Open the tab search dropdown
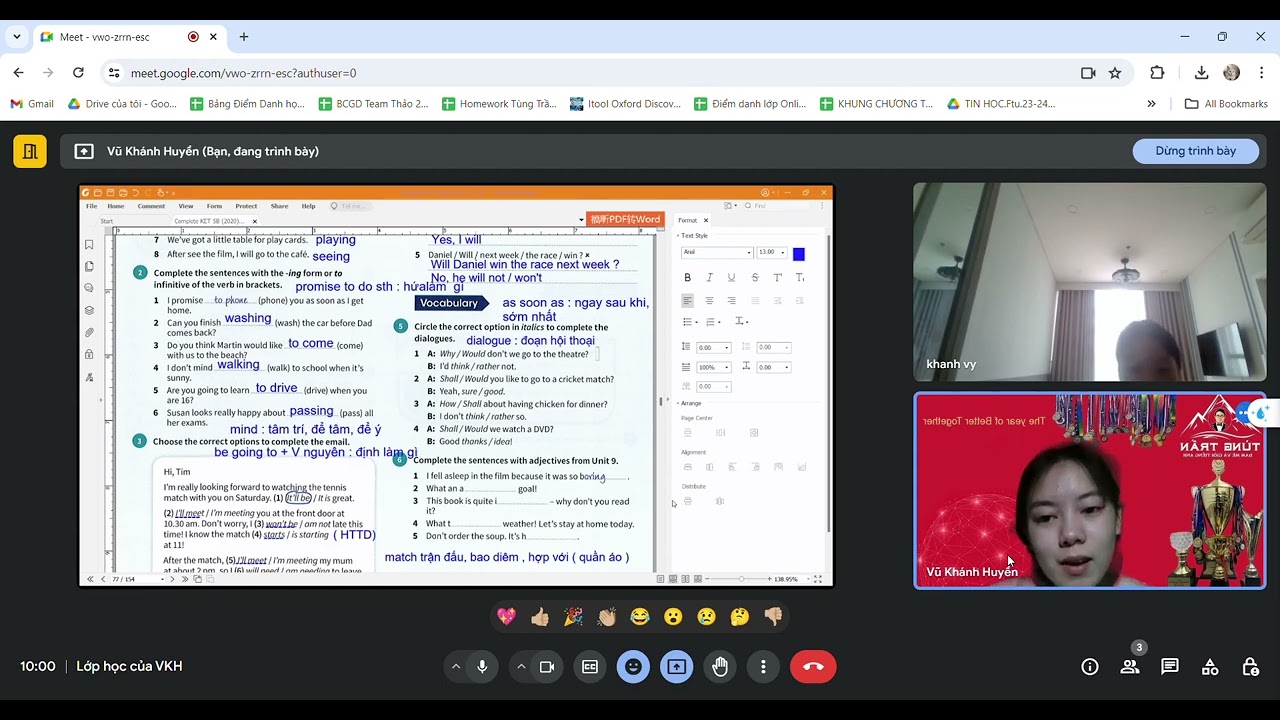1280x720 pixels. coord(16,37)
